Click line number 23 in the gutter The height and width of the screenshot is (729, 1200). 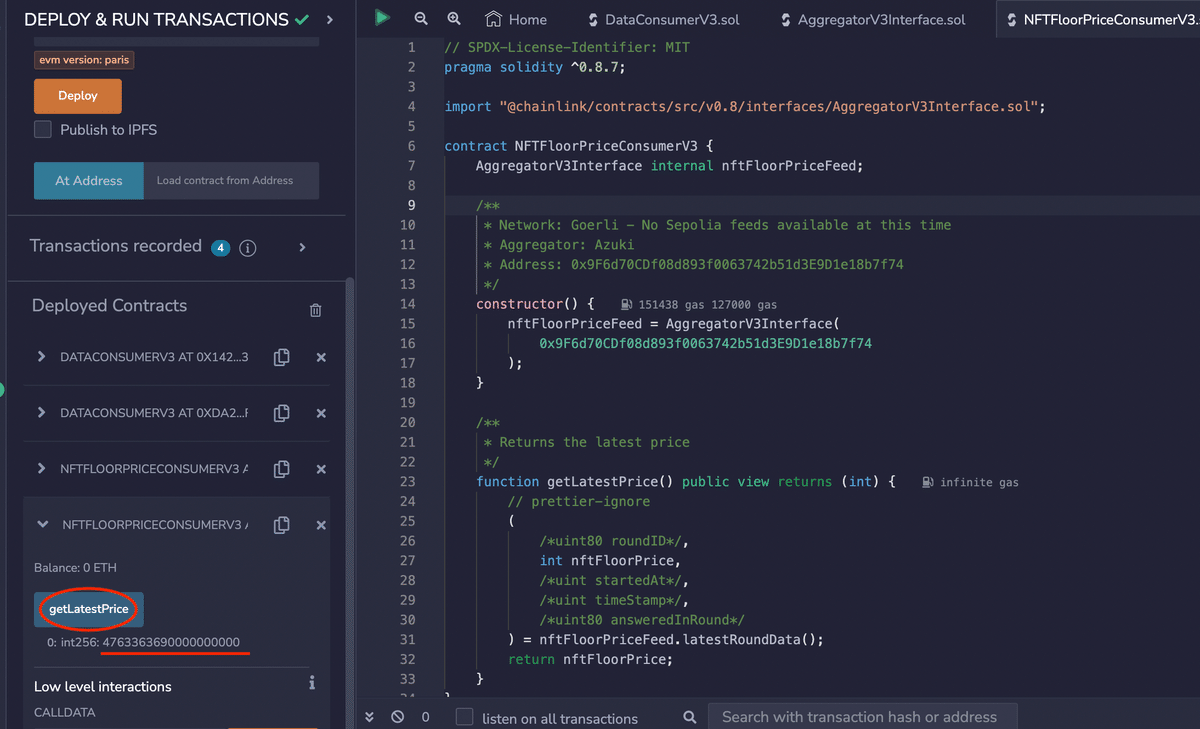(x=407, y=482)
